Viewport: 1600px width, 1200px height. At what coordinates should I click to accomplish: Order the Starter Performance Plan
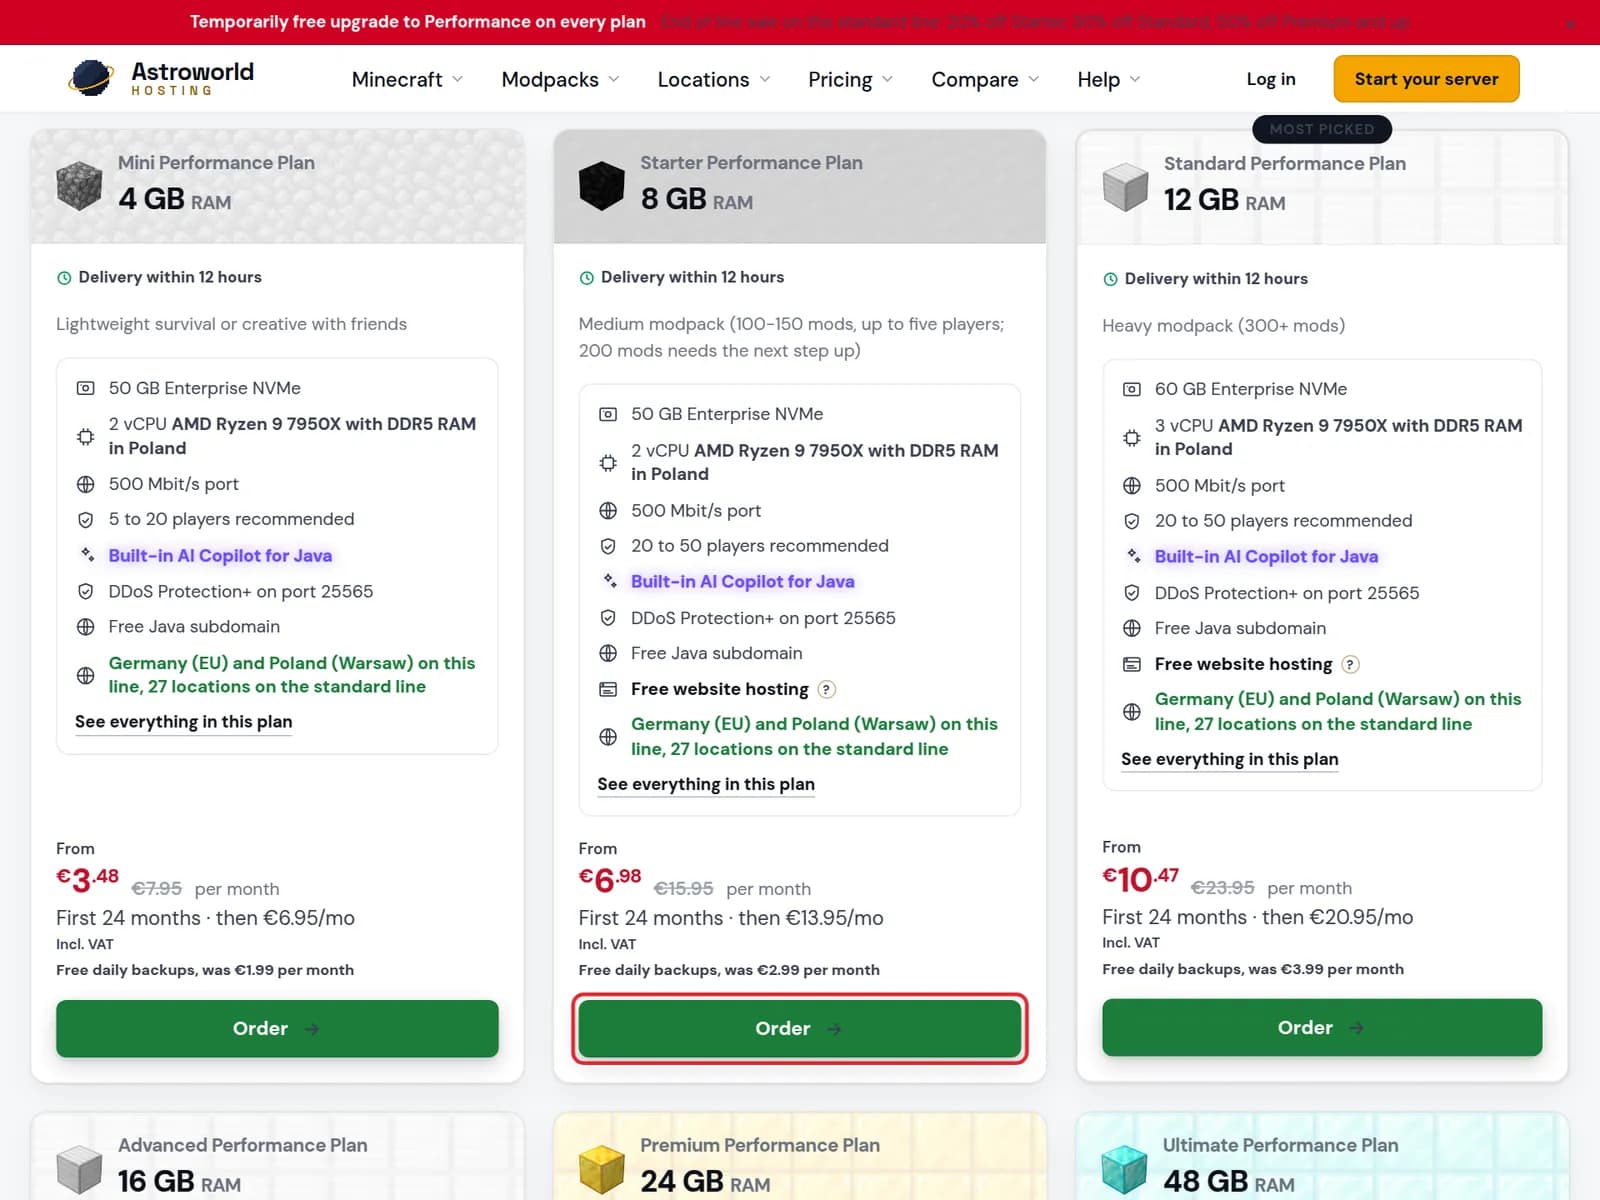pos(800,1029)
